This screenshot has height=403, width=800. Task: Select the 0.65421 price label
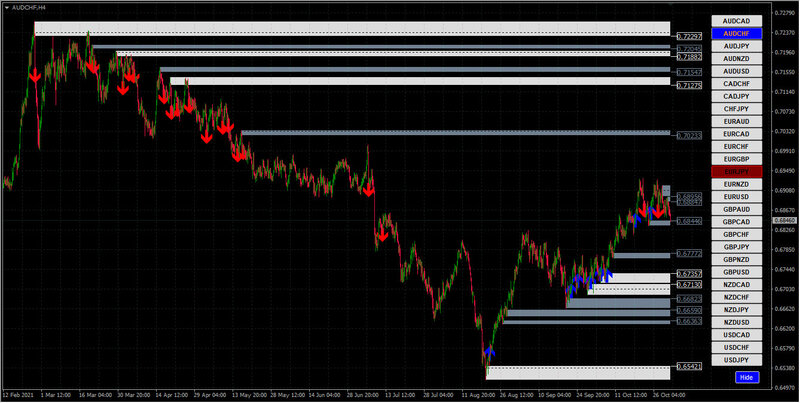click(x=689, y=366)
